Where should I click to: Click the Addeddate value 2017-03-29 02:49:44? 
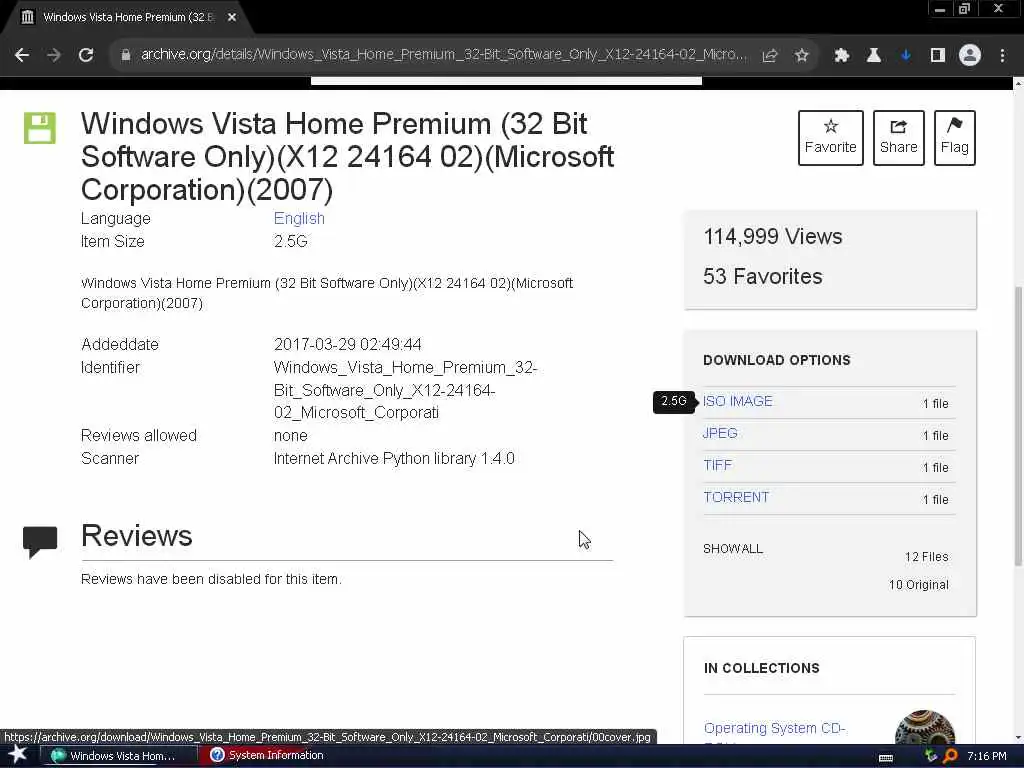click(347, 344)
